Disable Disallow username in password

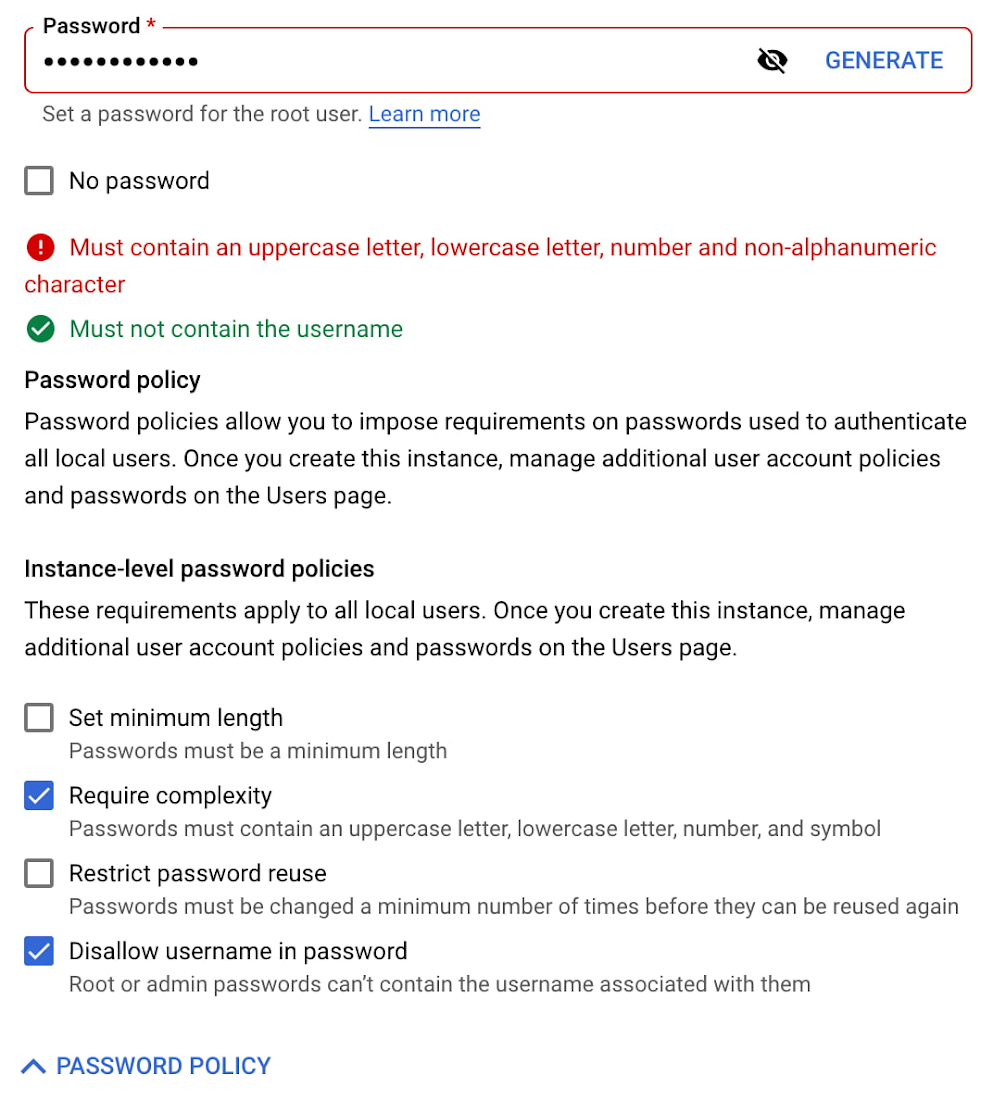tap(38, 951)
